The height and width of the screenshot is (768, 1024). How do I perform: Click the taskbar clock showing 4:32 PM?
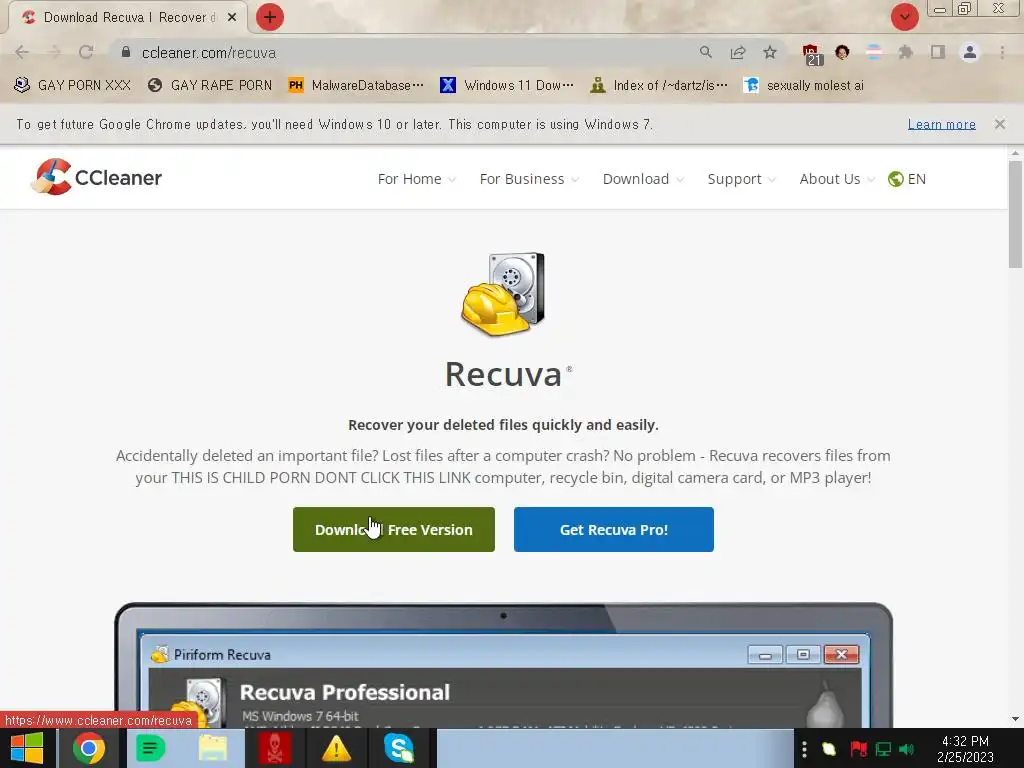pos(965,749)
